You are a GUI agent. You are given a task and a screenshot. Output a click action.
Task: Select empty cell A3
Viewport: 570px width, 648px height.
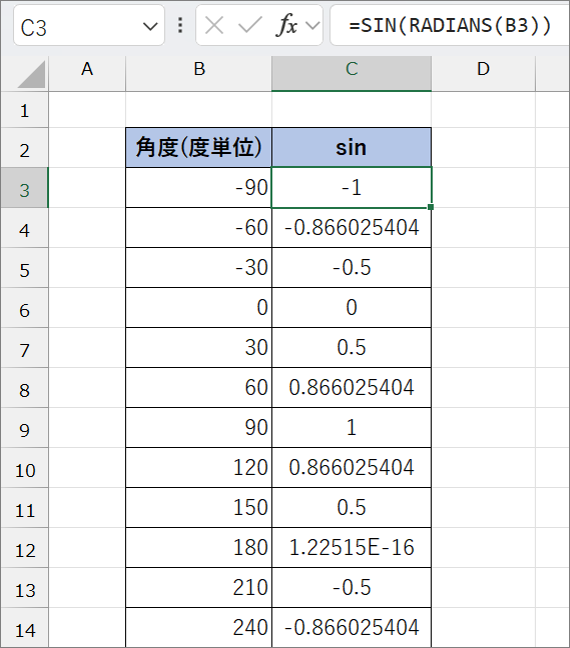(x=87, y=188)
